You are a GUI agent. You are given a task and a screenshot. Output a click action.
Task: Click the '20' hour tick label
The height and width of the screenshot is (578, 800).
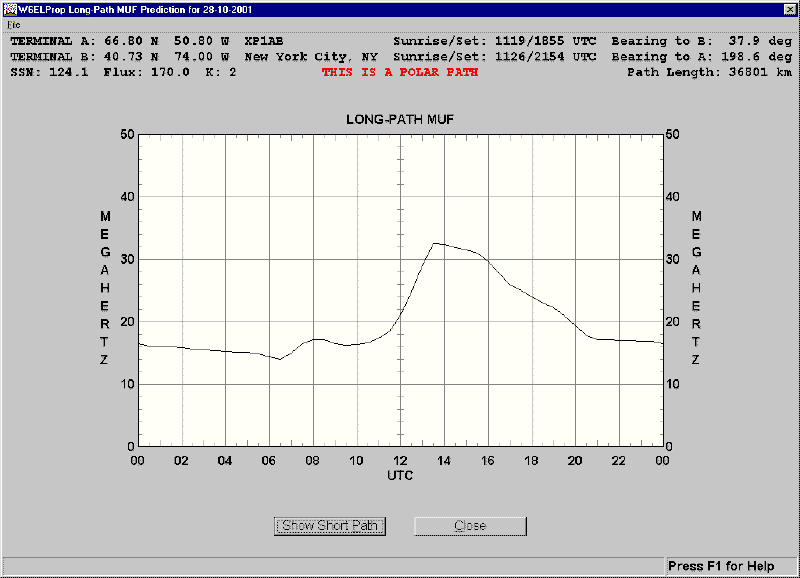pyautogui.click(x=575, y=461)
